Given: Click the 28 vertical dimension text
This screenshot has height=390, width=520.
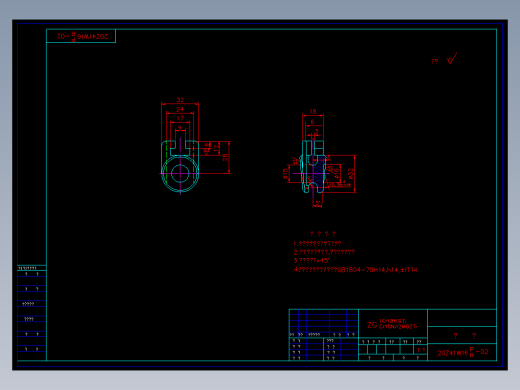Looking at the screenshot, I should coord(225,157).
